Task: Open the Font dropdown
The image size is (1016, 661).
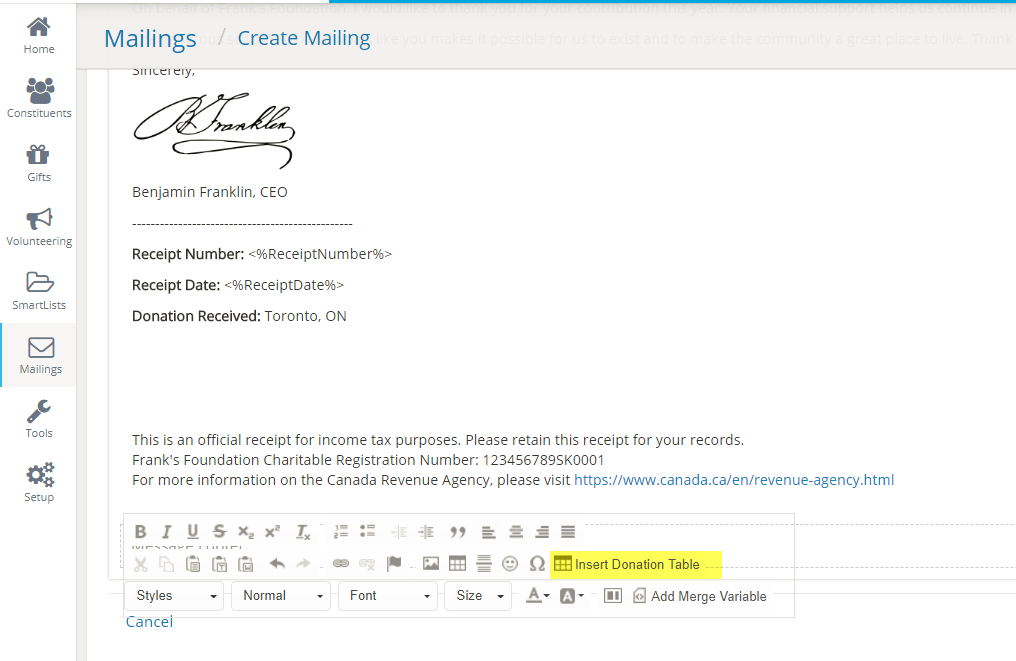Action: (x=386, y=596)
